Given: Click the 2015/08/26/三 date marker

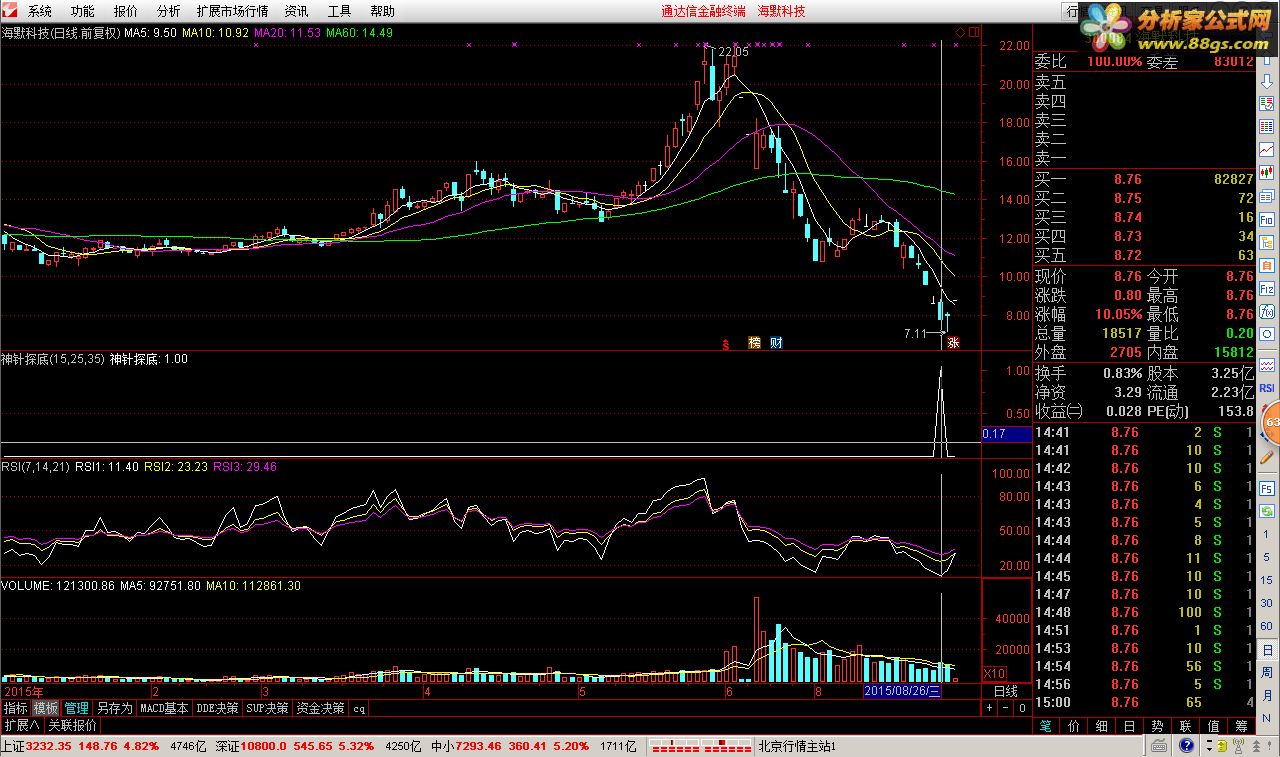Looking at the screenshot, I should [x=903, y=691].
